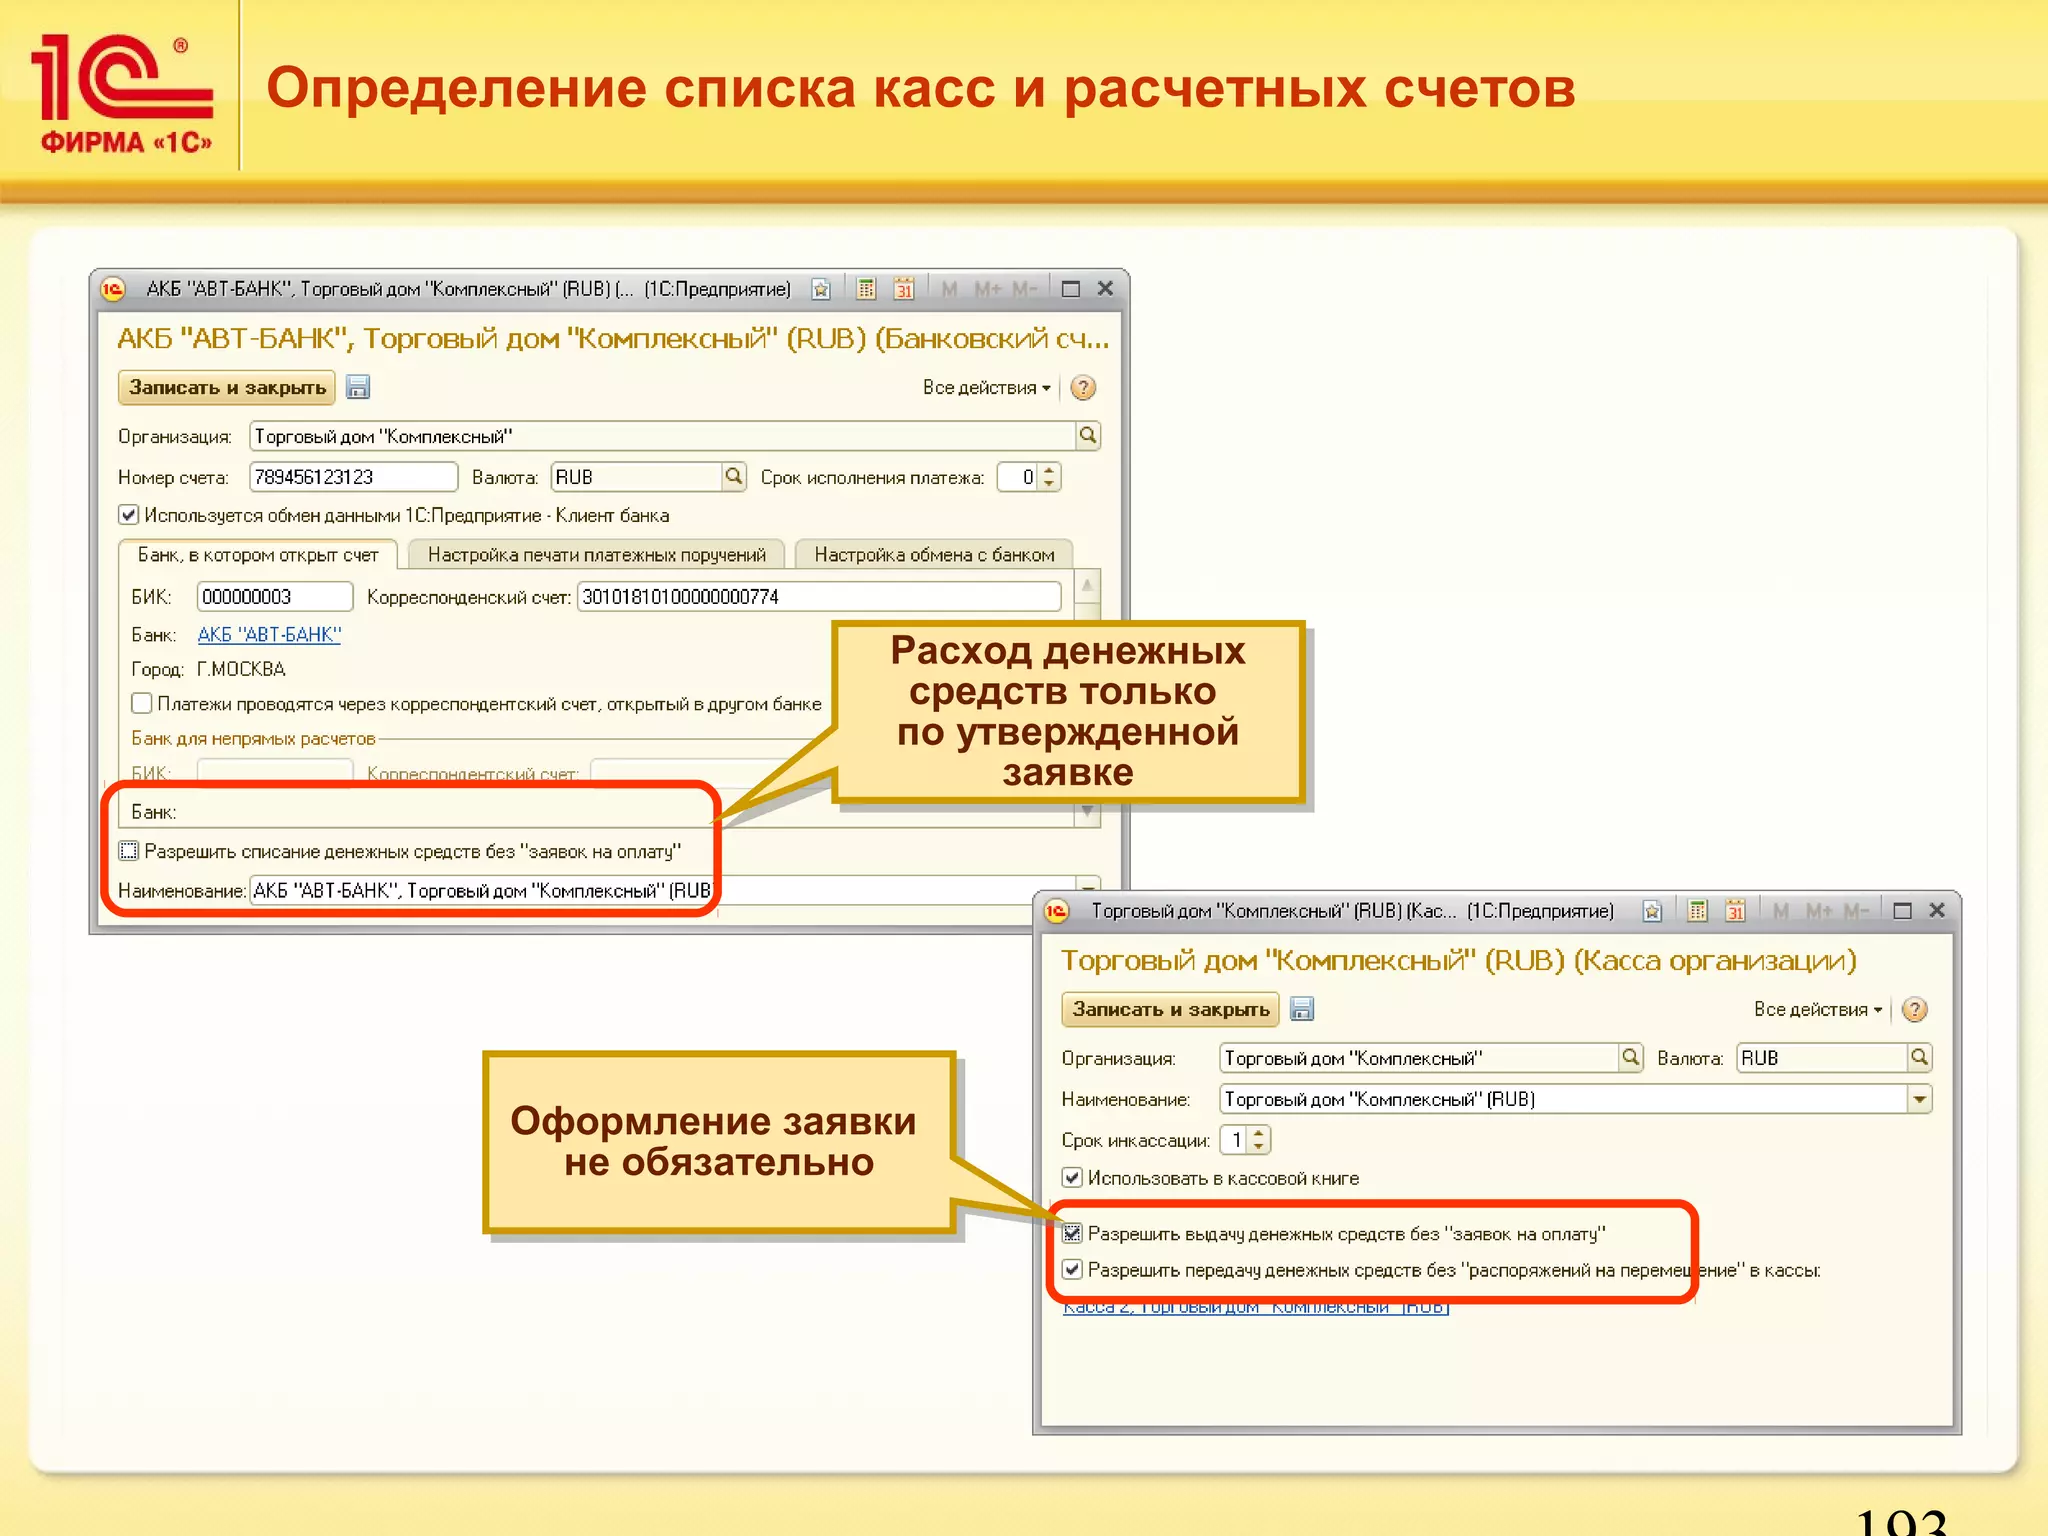2048x1536 pixels.
Task: Focus 'Номер счета' field with 789456123123
Action: (354, 477)
